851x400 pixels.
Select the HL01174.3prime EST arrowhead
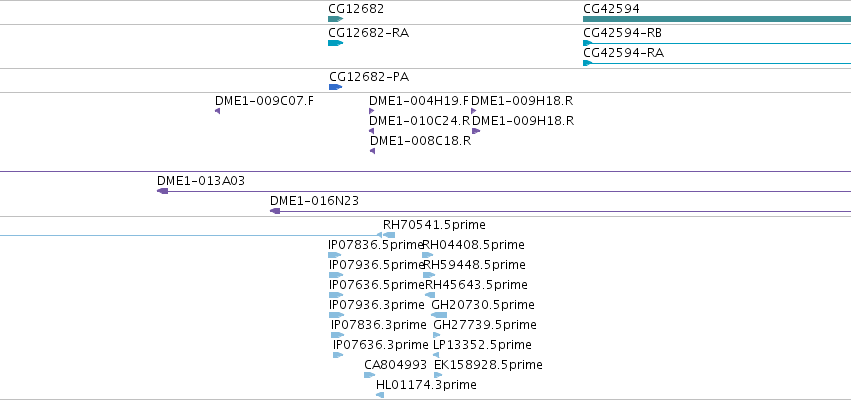pos(380,395)
